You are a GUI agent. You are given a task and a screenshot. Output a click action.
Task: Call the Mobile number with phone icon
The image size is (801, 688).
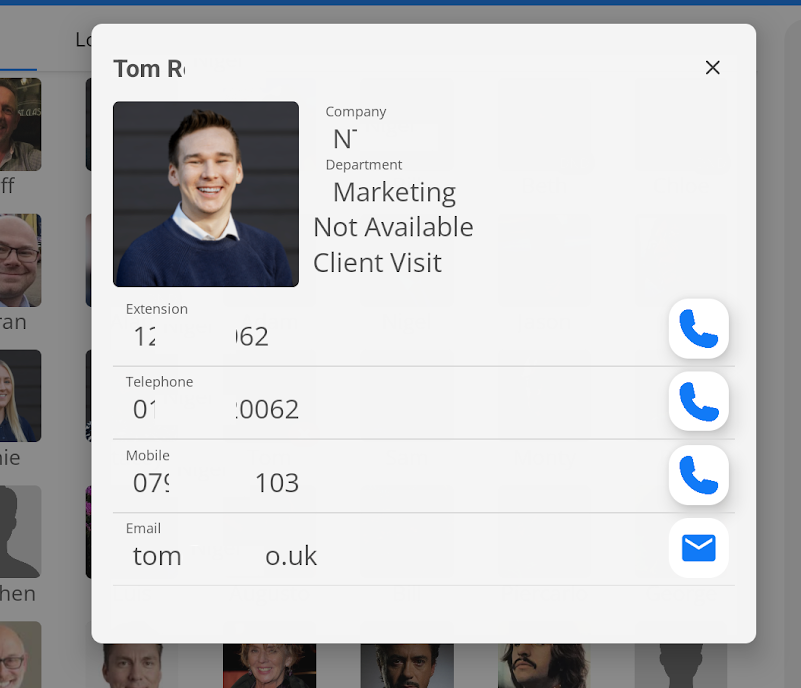(x=698, y=475)
